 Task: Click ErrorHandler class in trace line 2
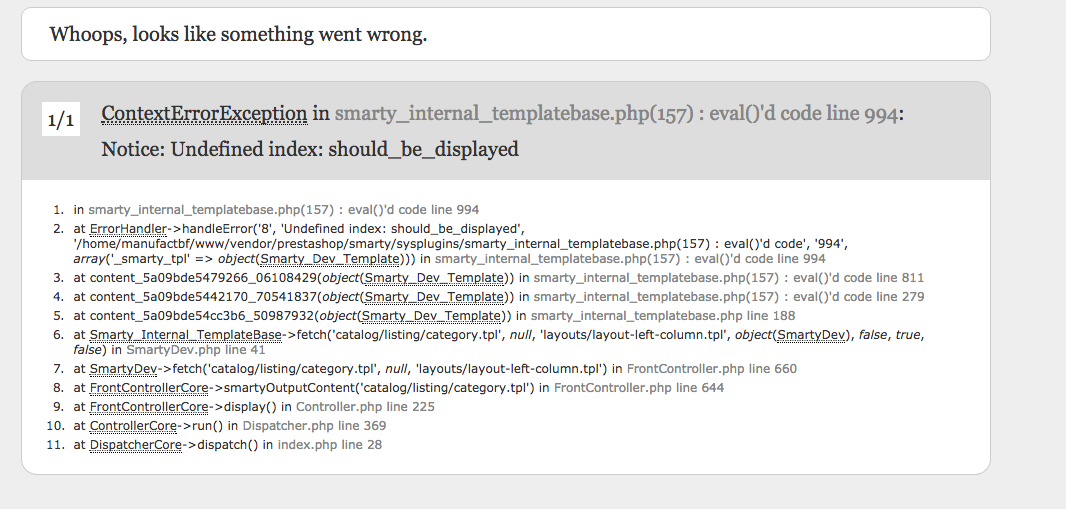[x=128, y=229]
